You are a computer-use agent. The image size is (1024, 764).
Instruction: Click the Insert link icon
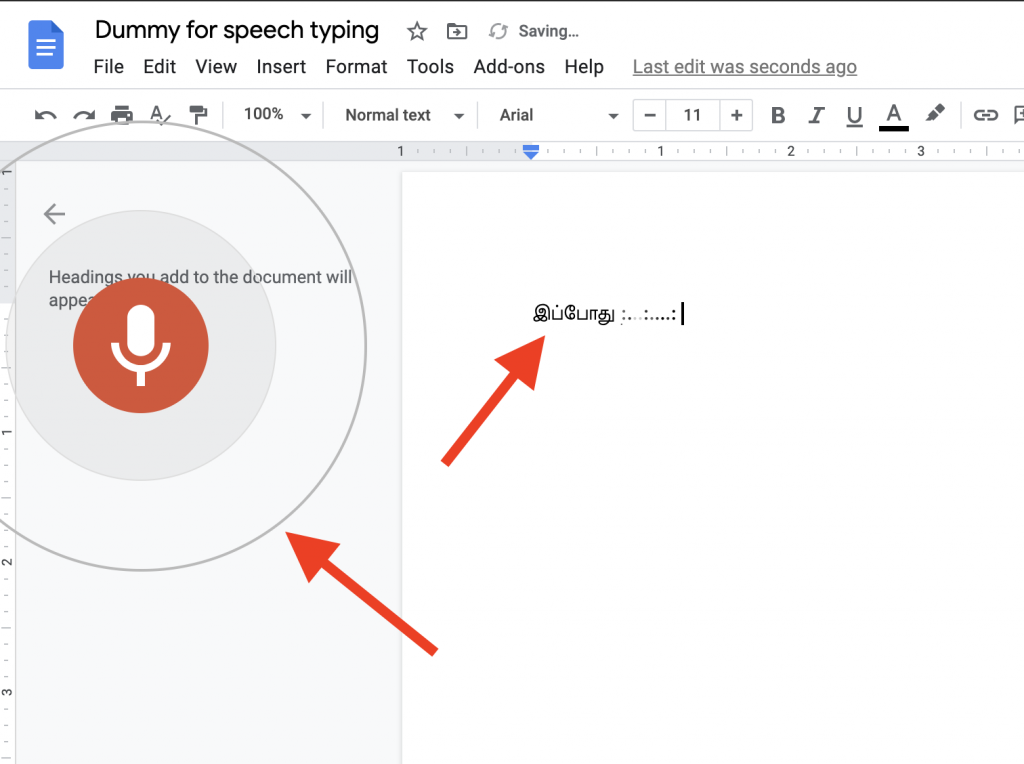[985, 116]
